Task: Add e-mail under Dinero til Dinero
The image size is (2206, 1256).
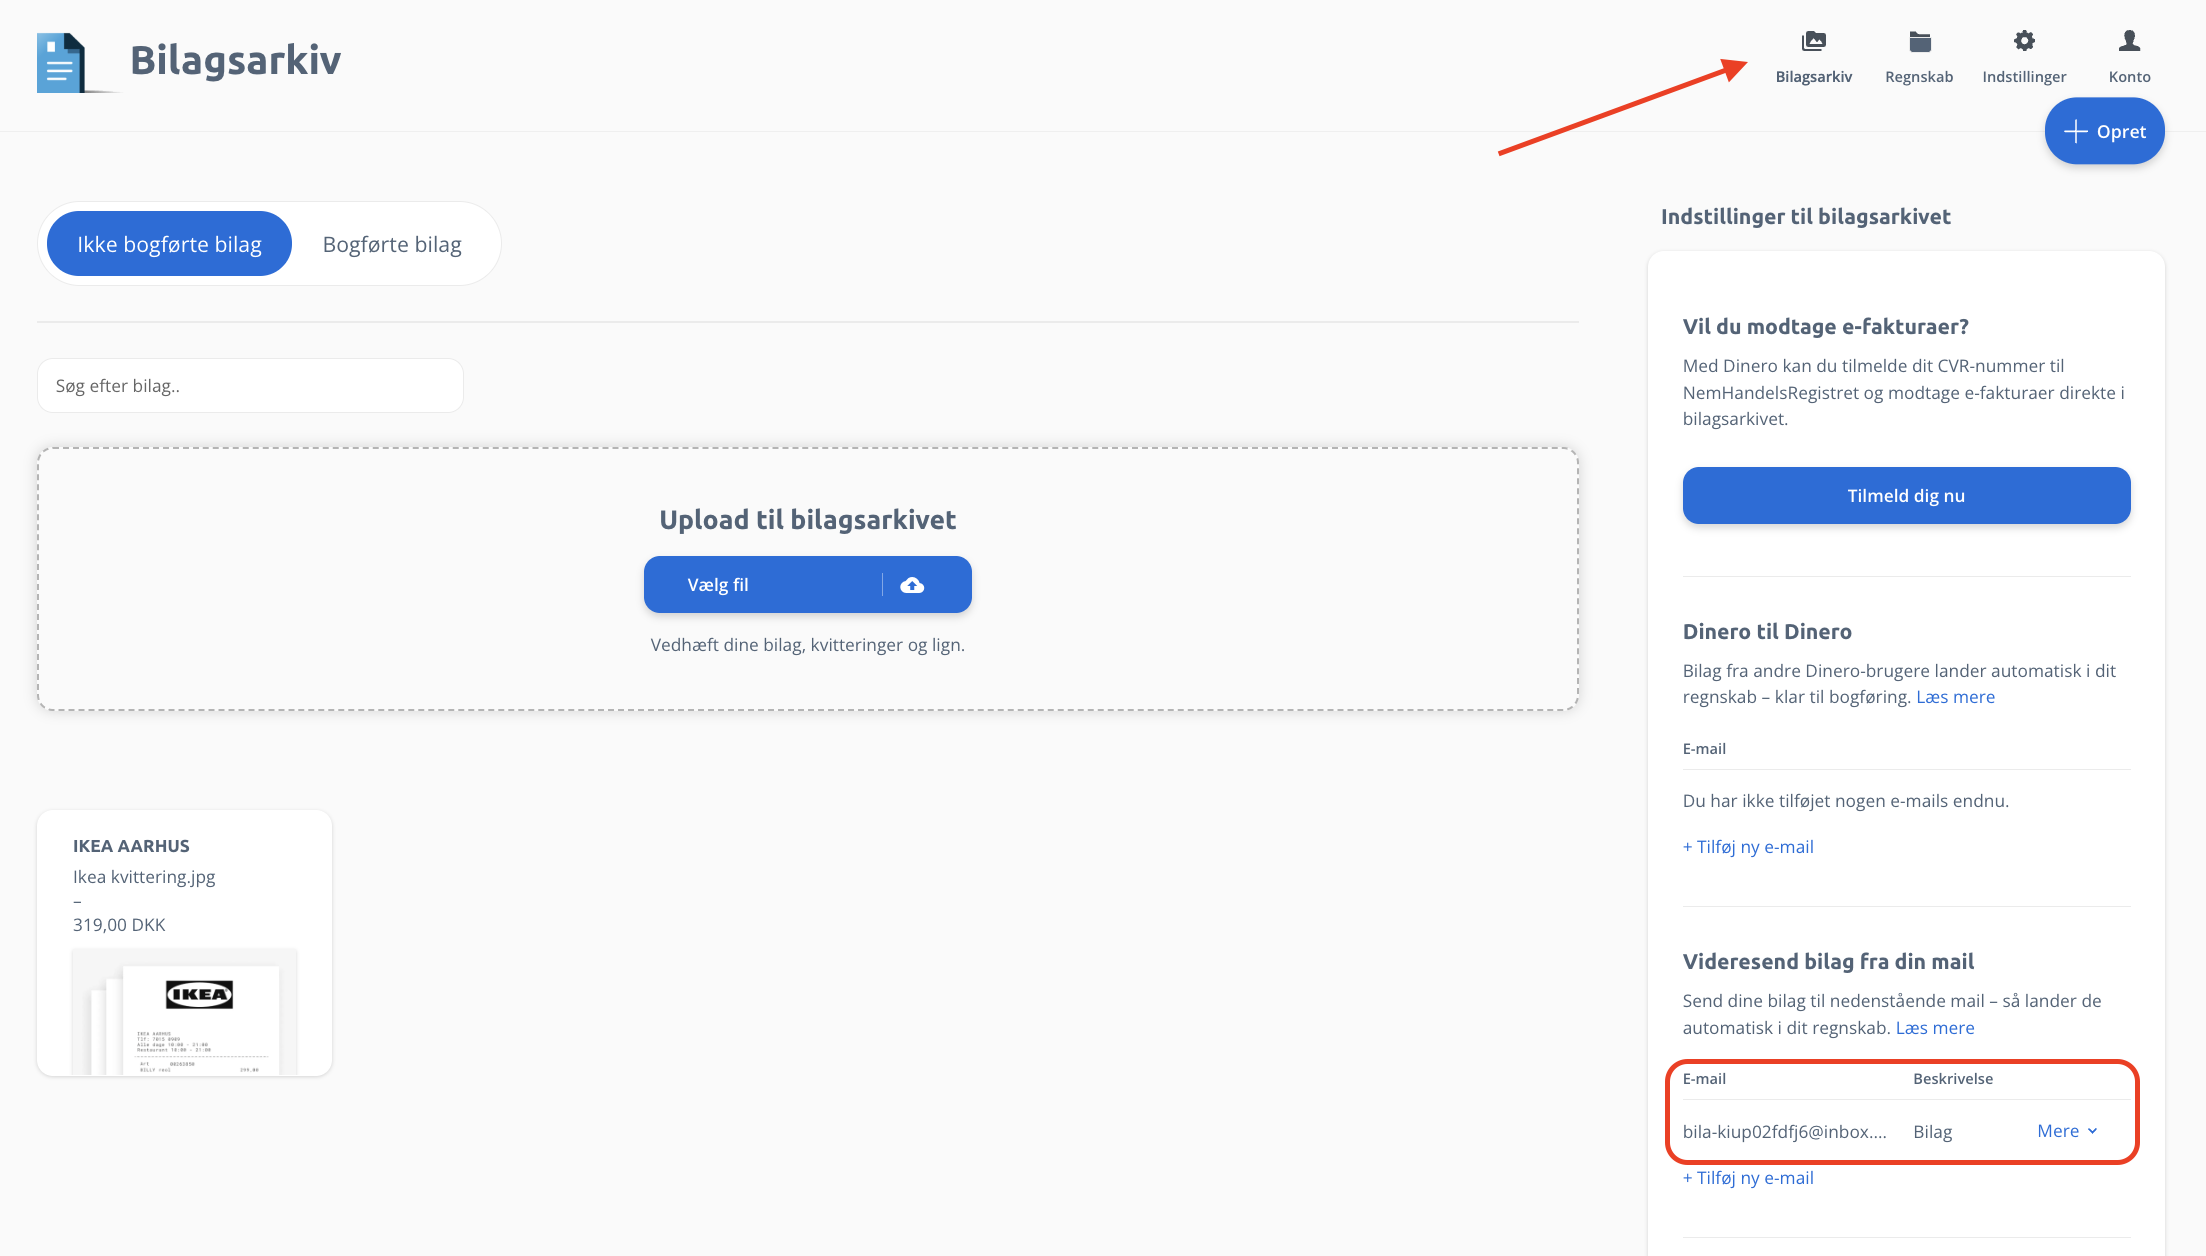Action: coord(1747,847)
